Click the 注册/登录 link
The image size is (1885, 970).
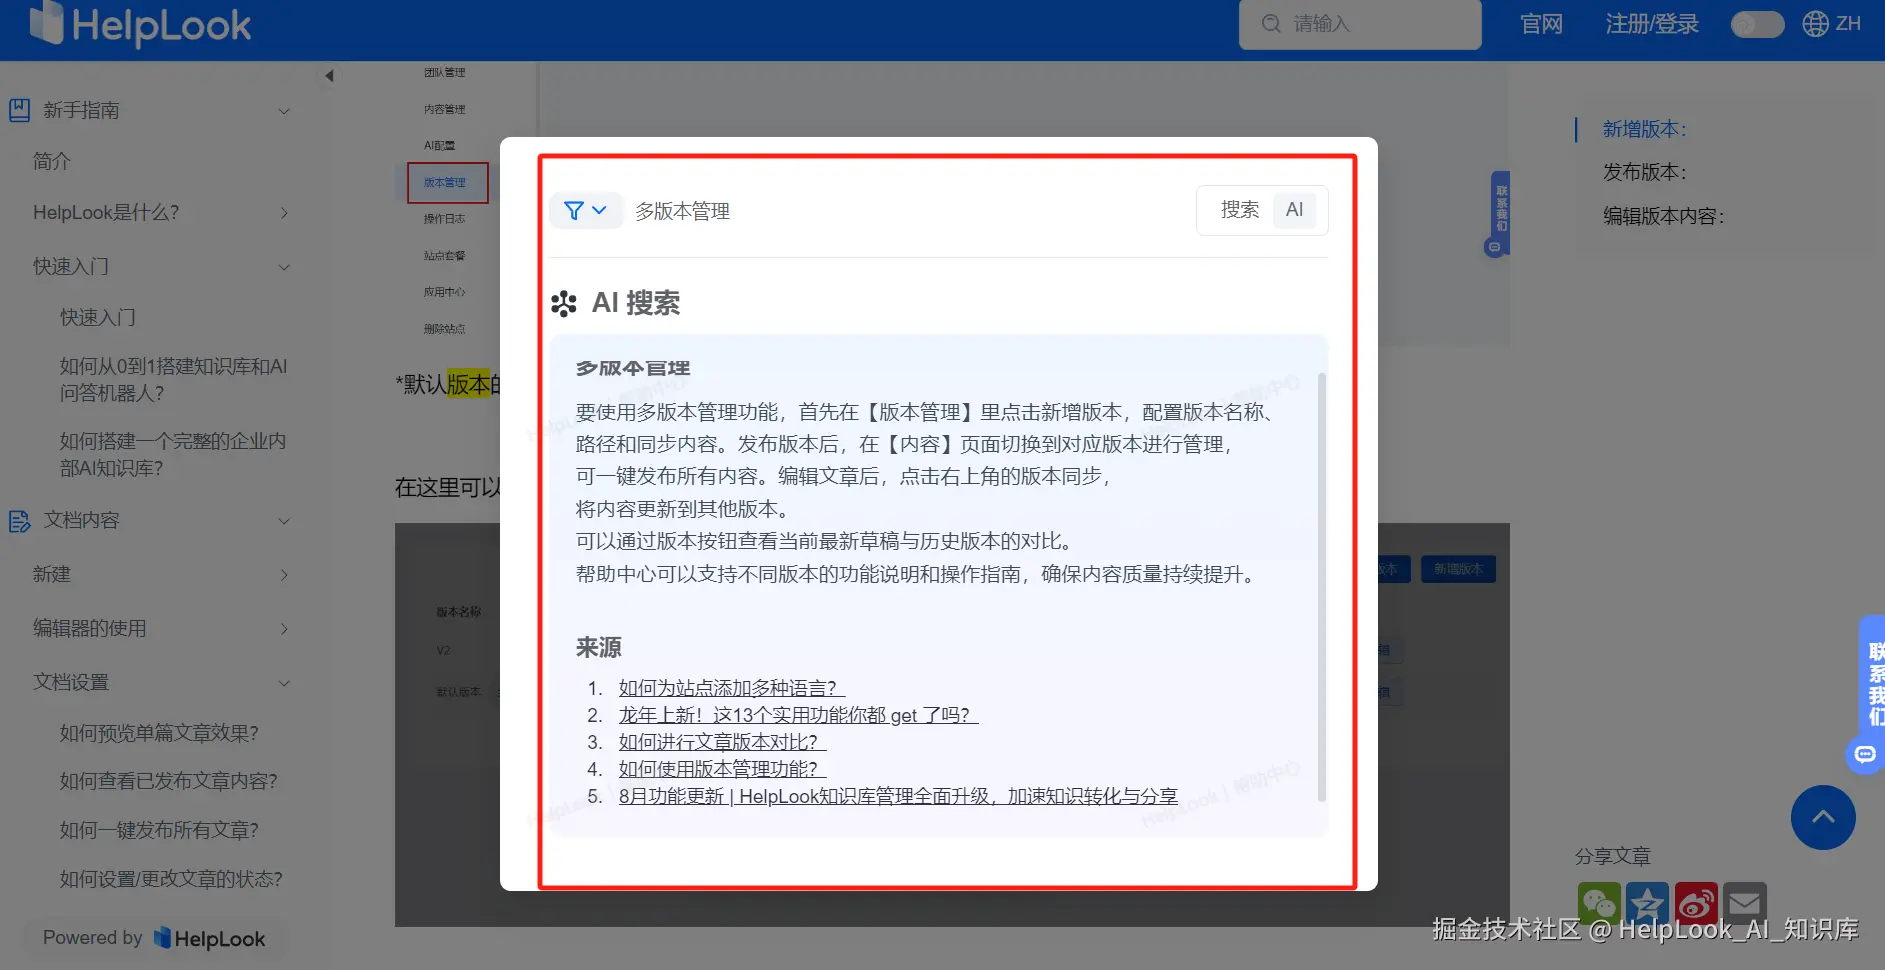click(1652, 24)
